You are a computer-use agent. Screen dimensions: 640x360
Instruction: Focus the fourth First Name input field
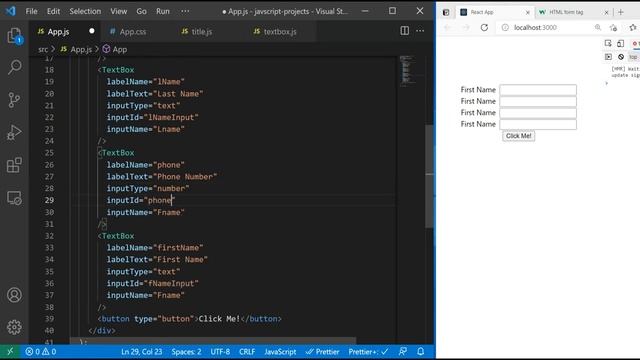pos(538,124)
